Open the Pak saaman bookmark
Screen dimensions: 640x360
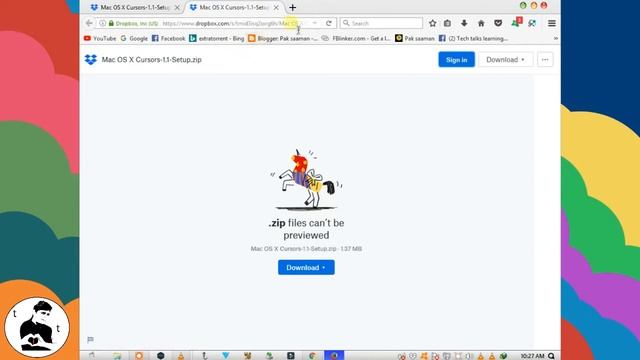point(415,38)
